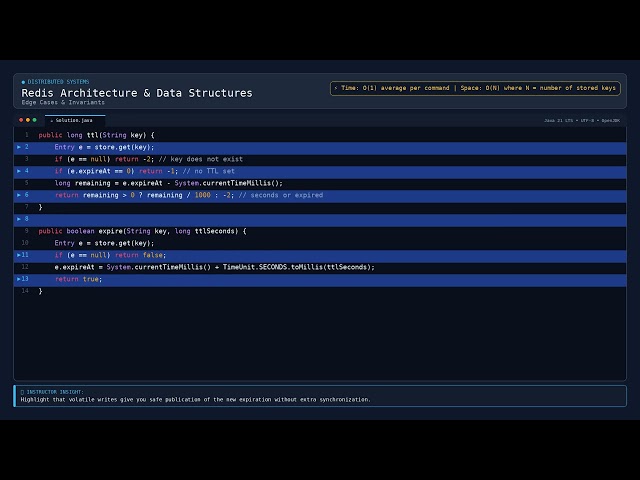Click the 'public long ttl(String key) {' line
This screenshot has height=480, width=640.
coord(96,135)
